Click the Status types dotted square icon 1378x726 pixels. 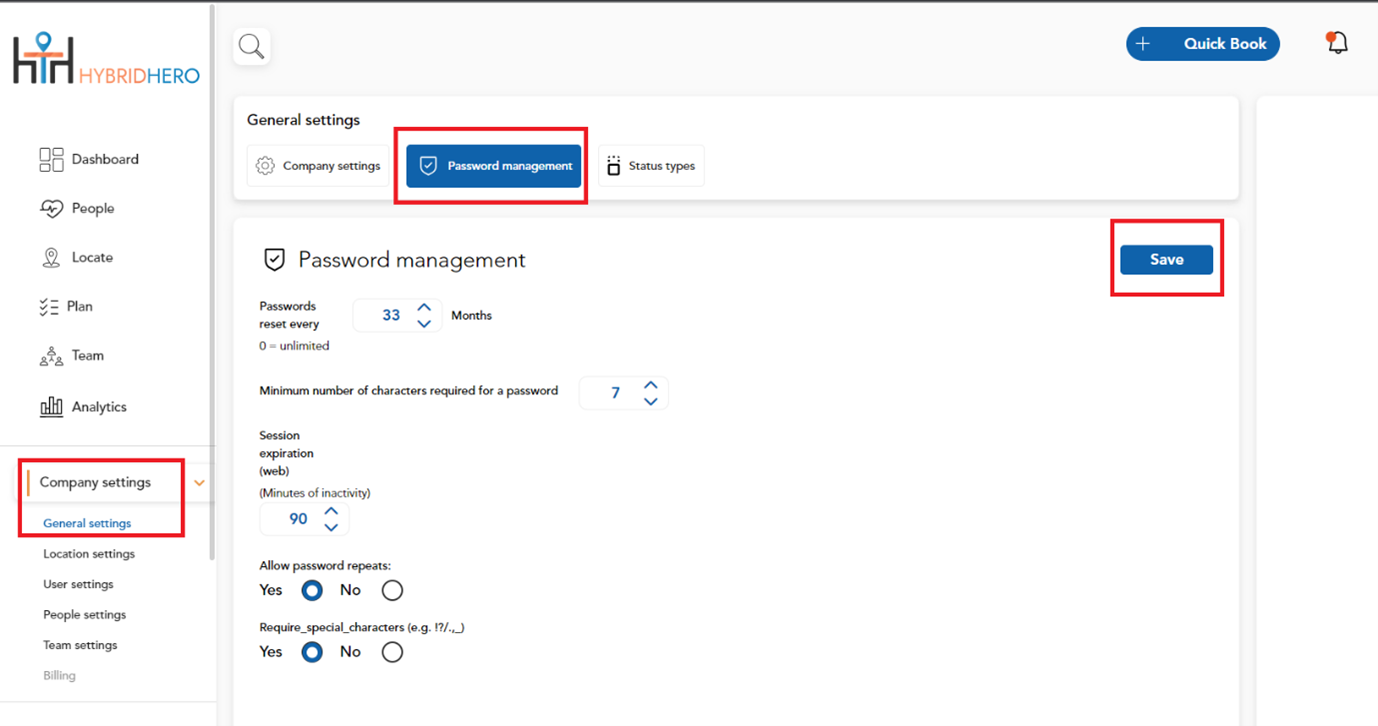tap(614, 166)
